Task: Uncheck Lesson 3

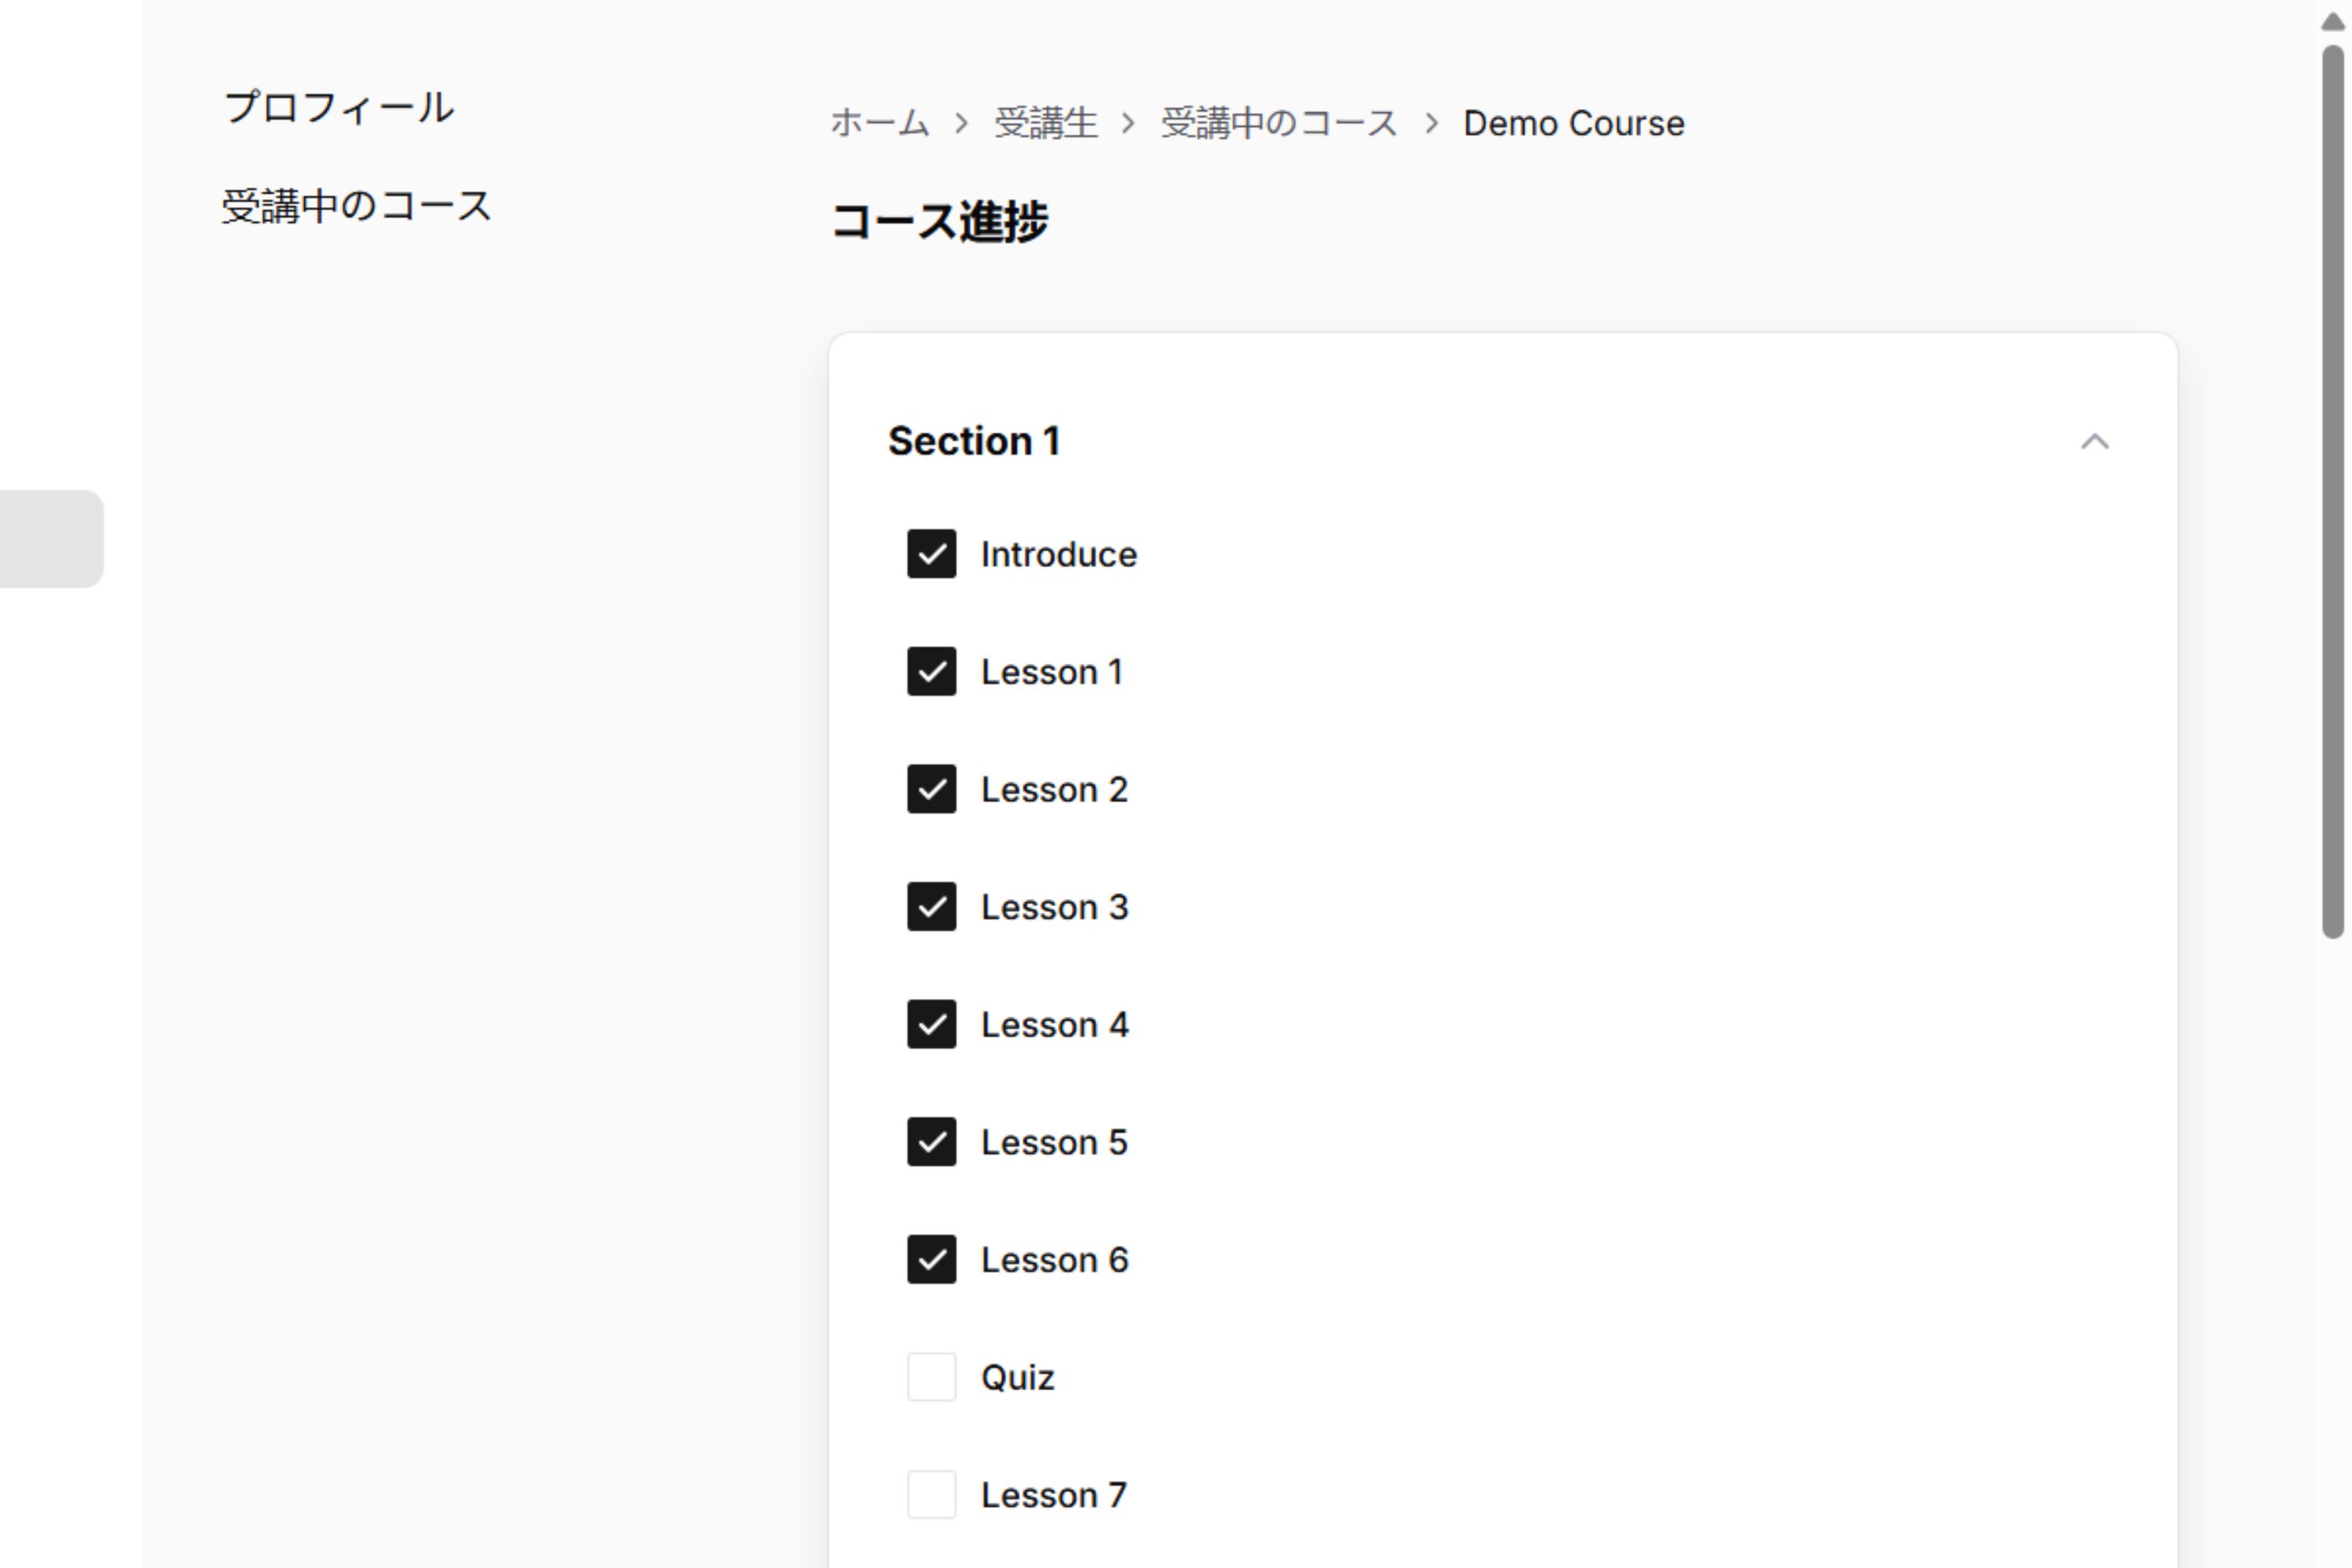Action: point(931,907)
